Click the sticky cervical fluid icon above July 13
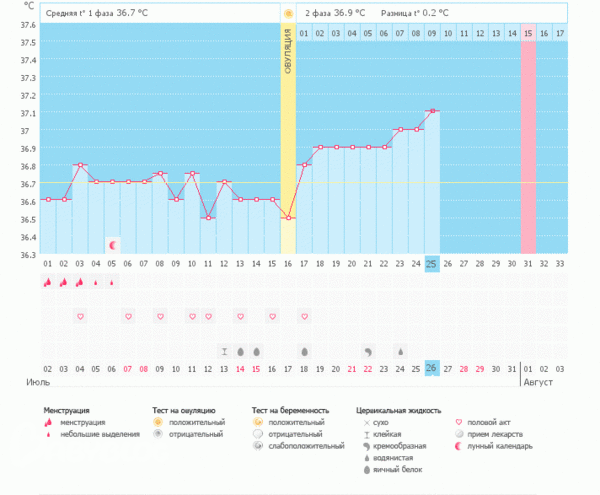 (x=224, y=352)
